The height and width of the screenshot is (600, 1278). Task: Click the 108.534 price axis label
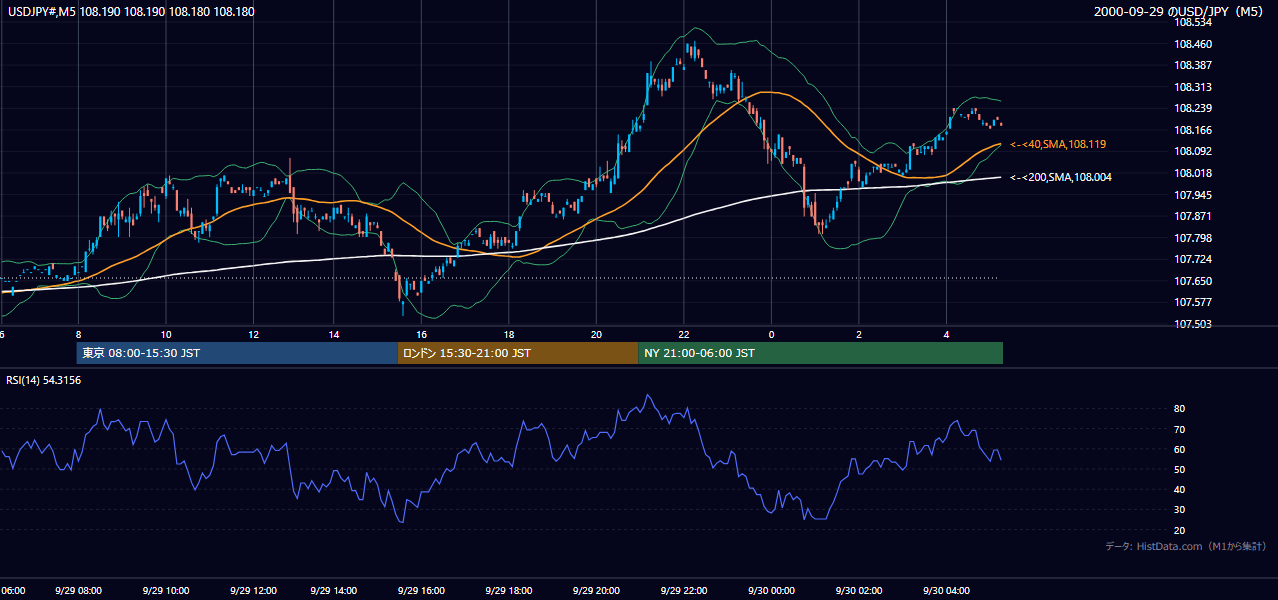click(1193, 22)
